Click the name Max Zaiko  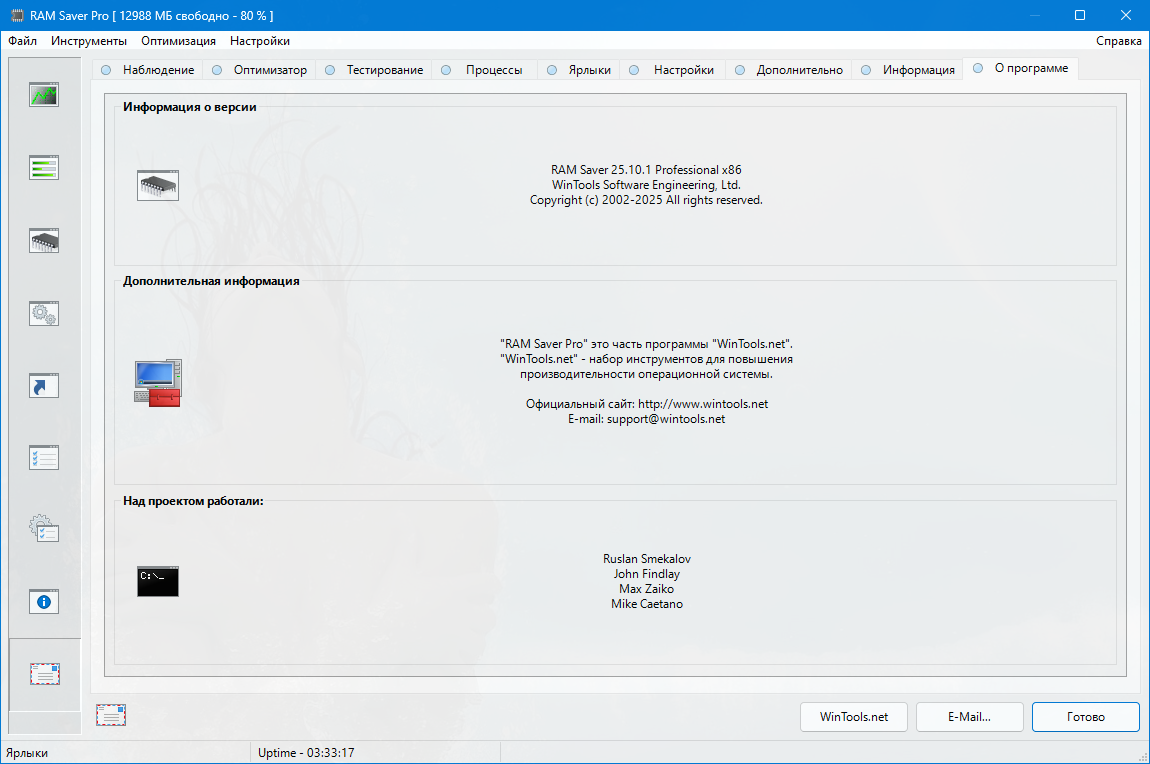tap(646, 589)
